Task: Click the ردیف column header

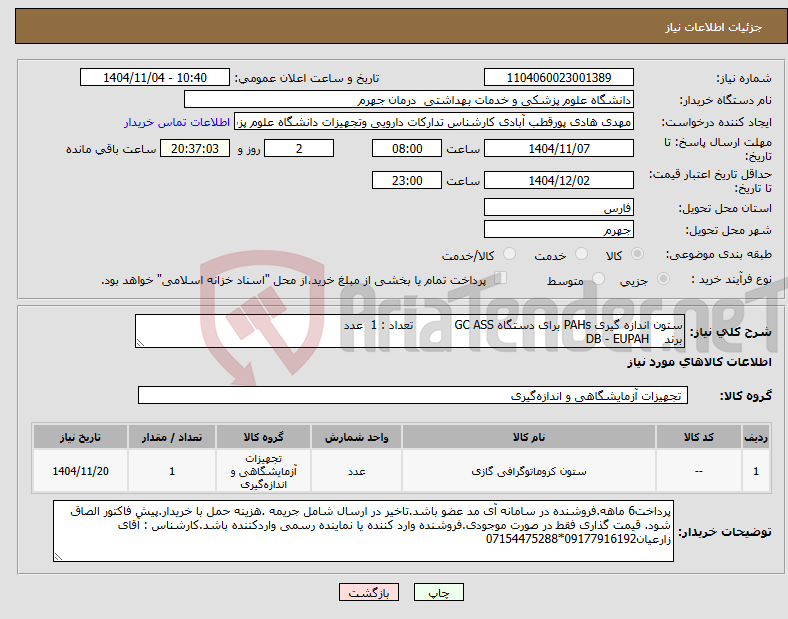Action: pyautogui.click(x=756, y=437)
